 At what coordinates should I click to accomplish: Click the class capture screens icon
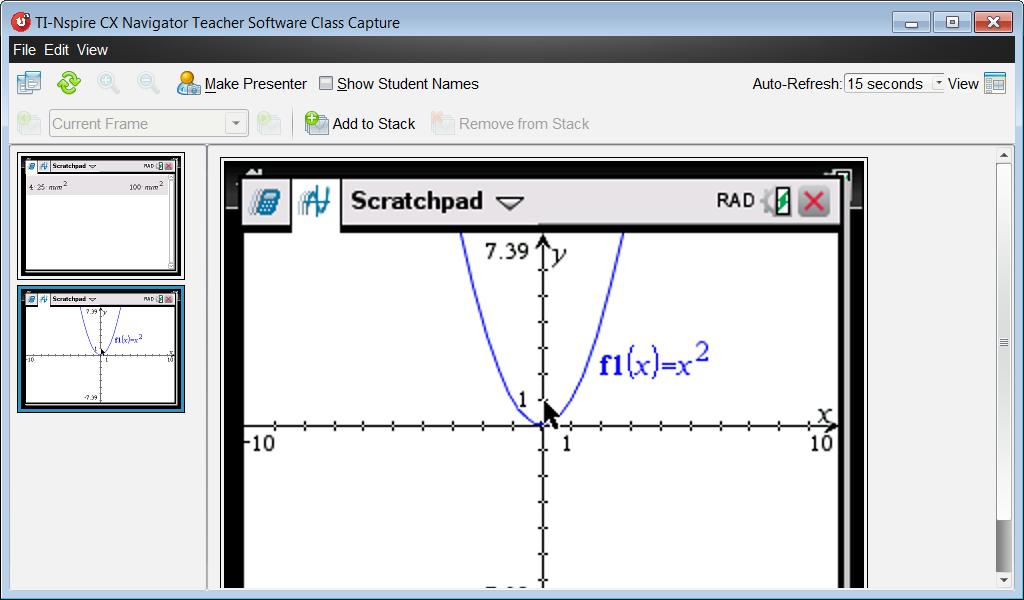[x=29, y=83]
